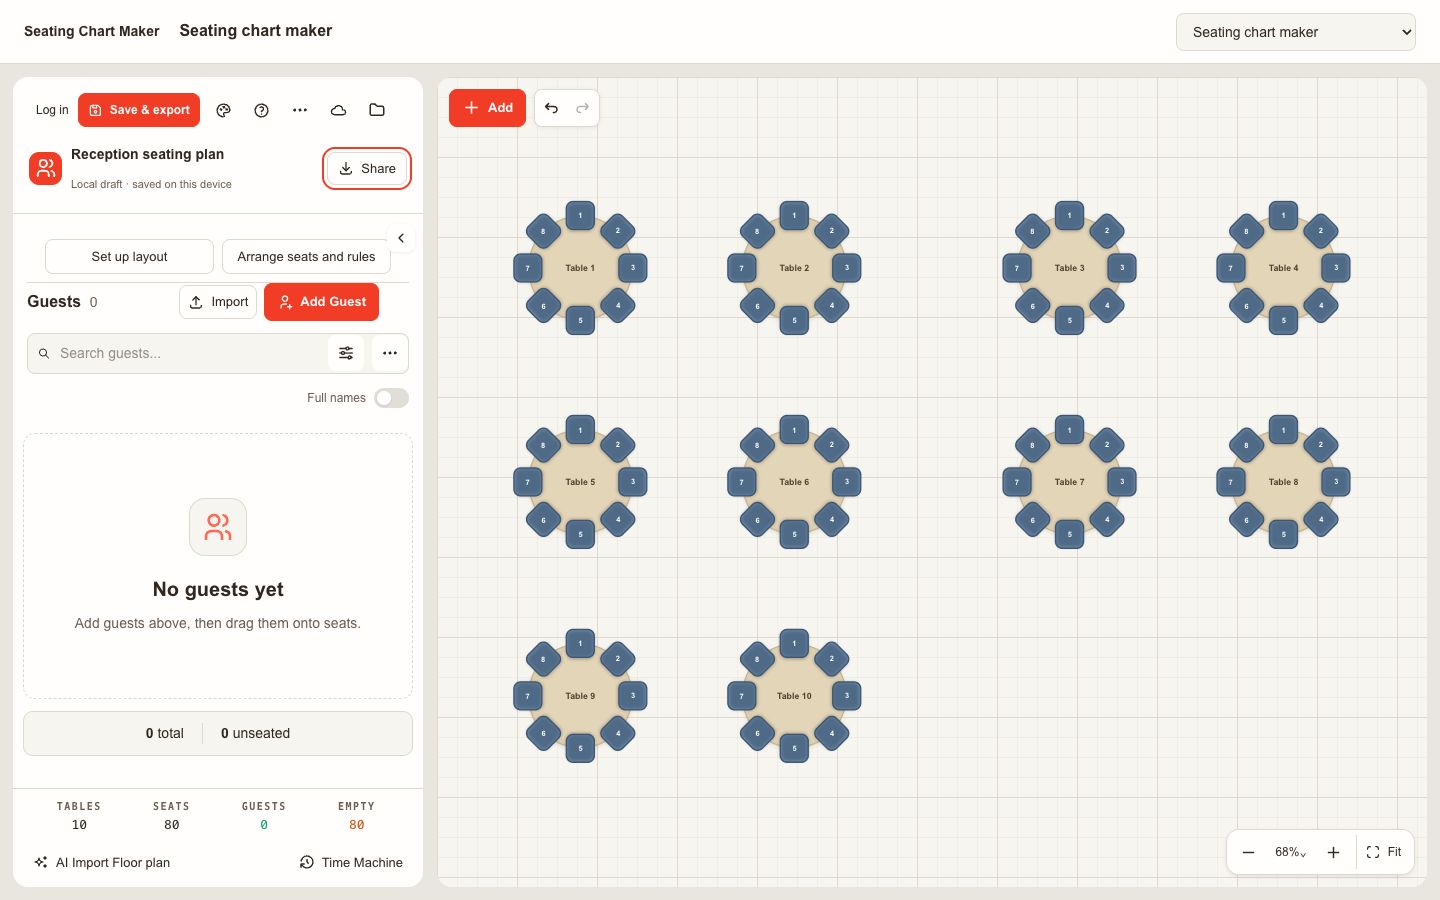
Task: Open the 68% zoom level dropdown
Action: 1290,852
